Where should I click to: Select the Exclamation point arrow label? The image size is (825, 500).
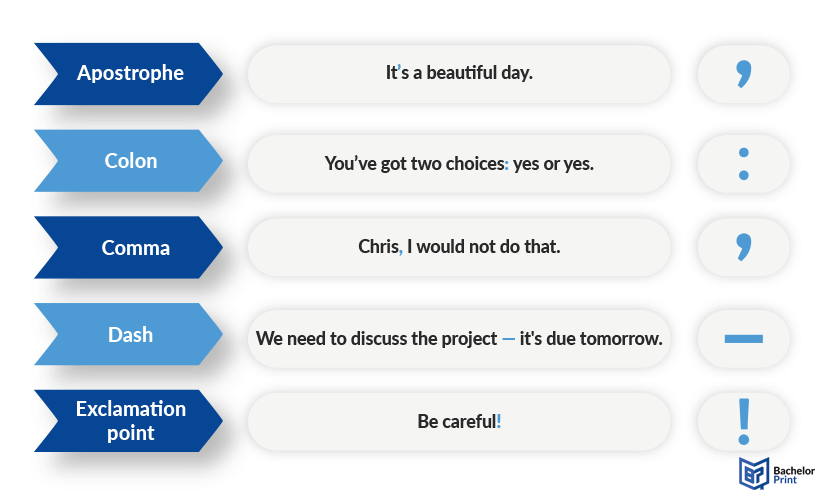[128, 421]
